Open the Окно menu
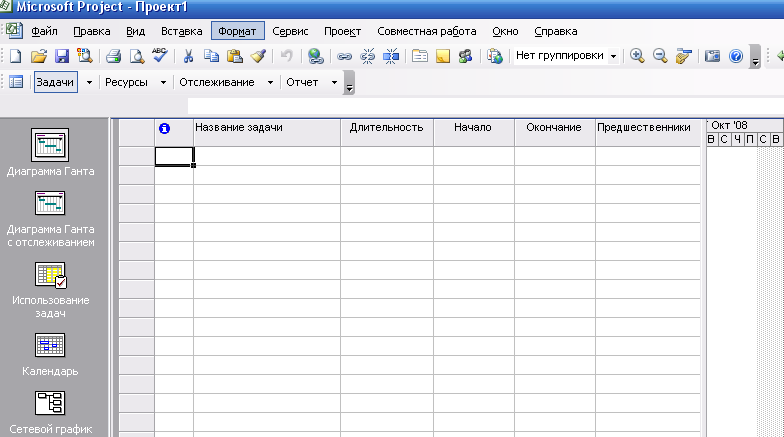The height and width of the screenshot is (437, 784). click(x=505, y=31)
